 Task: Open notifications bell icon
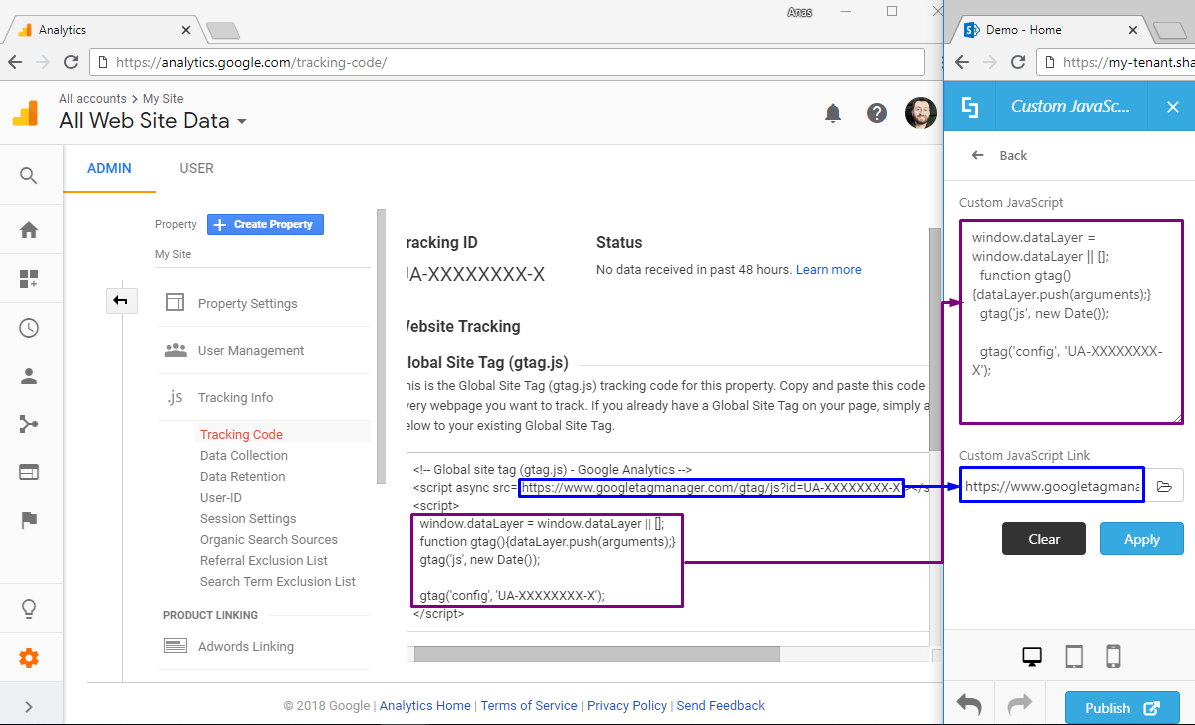[833, 114]
